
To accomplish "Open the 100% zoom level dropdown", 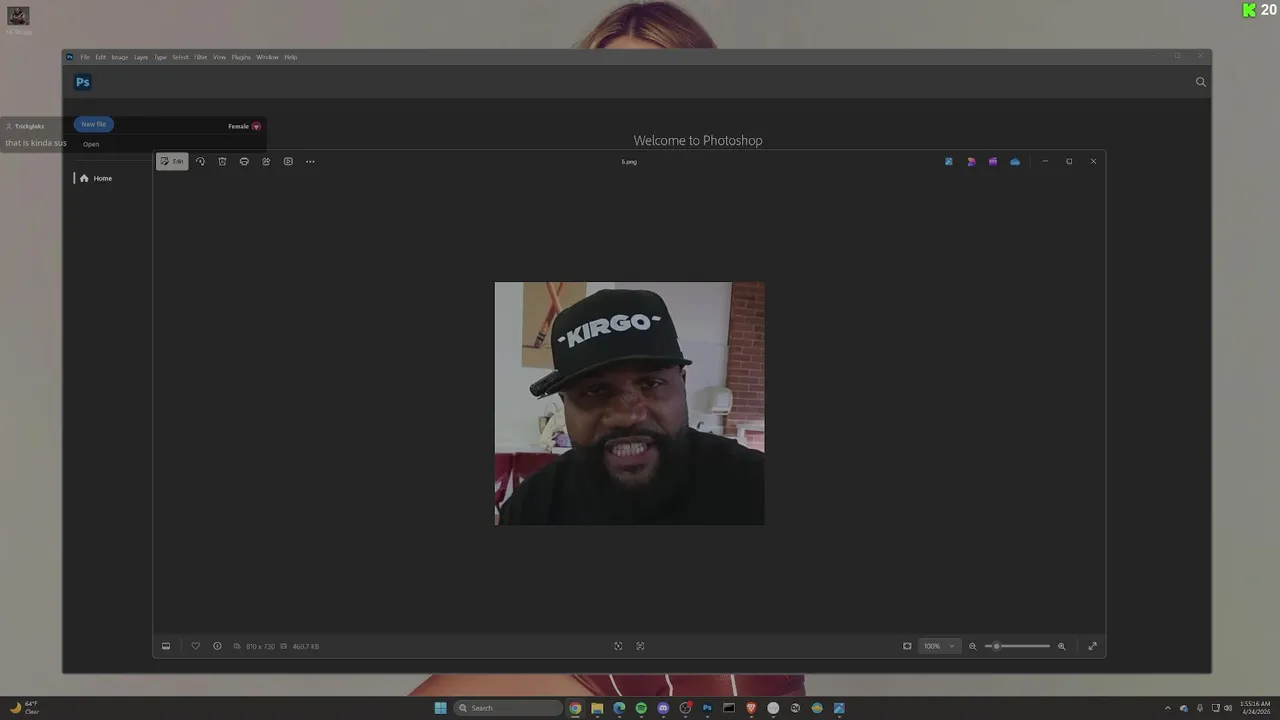I will (x=939, y=646).
